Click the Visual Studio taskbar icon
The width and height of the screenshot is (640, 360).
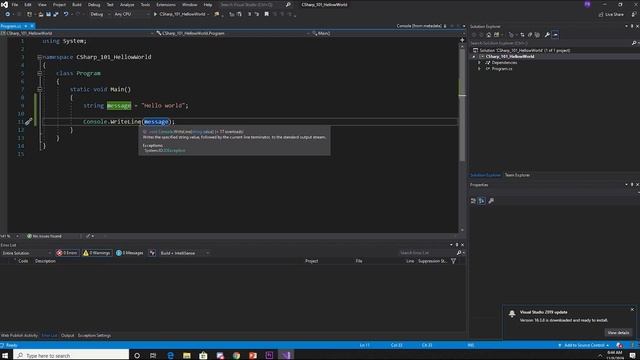[286, 355]
